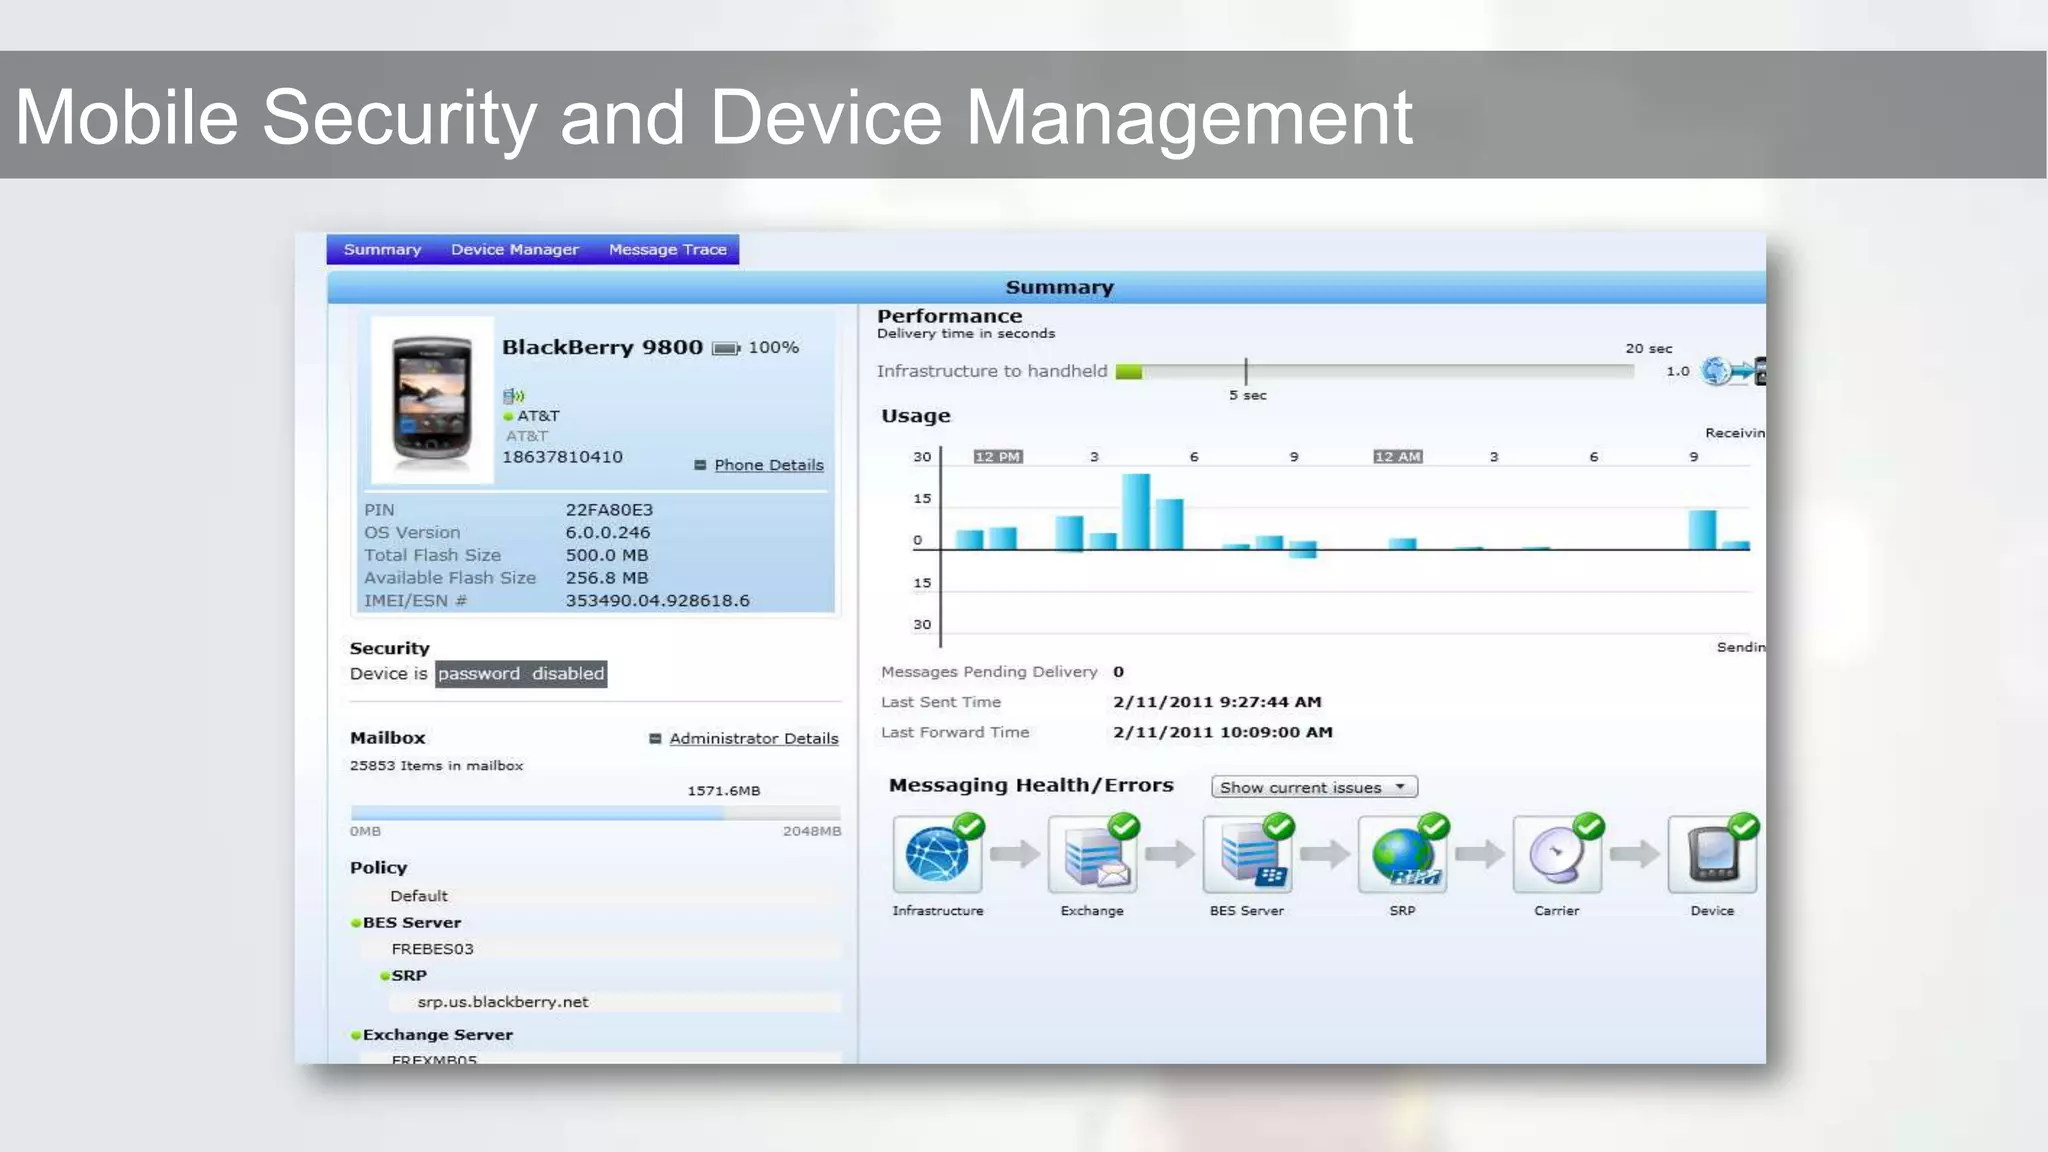Click the SRP health globe icon
This screenshot has width=2048, height=1152.
pyautogui.click(x=1402, y=855)
